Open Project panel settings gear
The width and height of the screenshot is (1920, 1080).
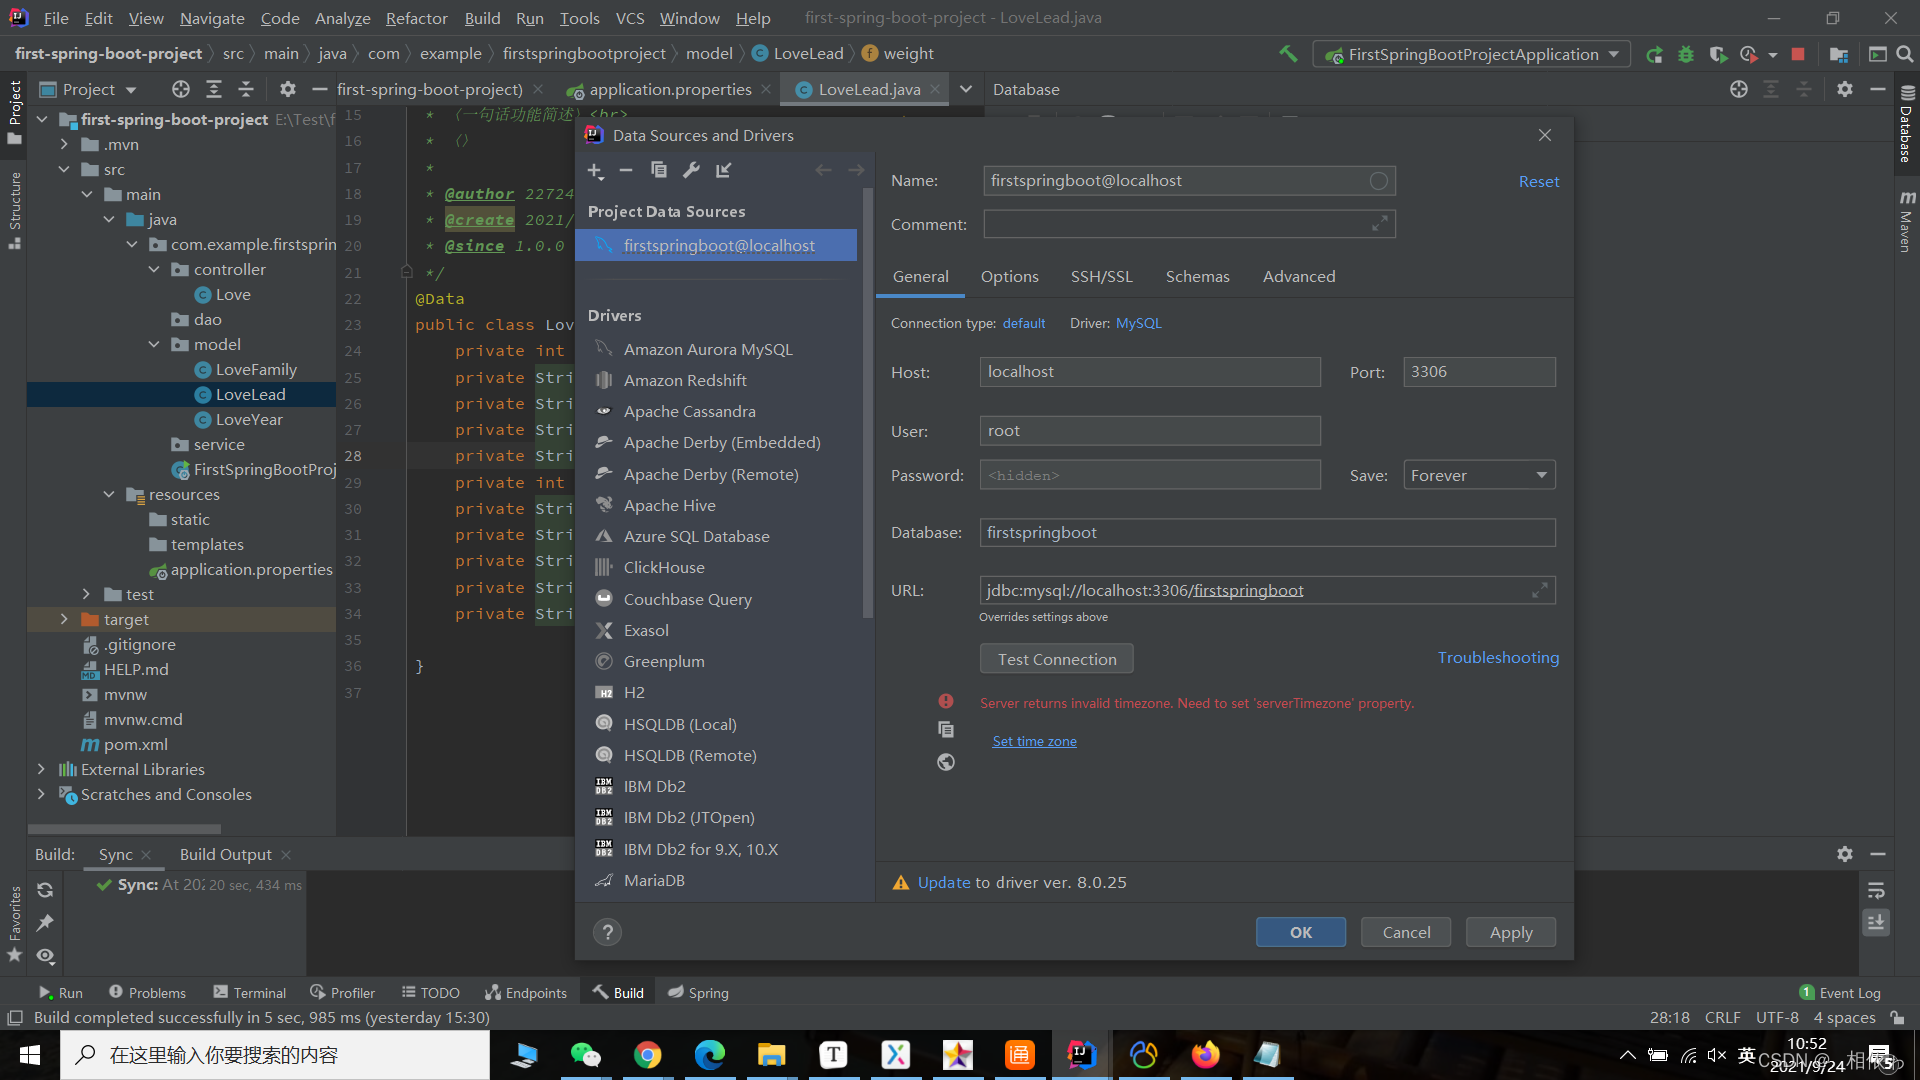click(x=288, y=90)
